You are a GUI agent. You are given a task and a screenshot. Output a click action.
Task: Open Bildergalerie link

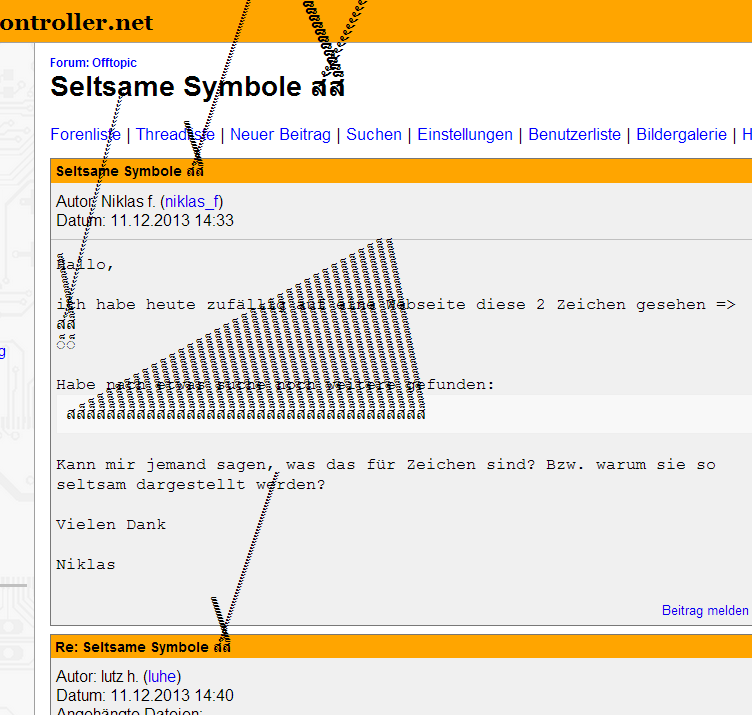[681, 134]
